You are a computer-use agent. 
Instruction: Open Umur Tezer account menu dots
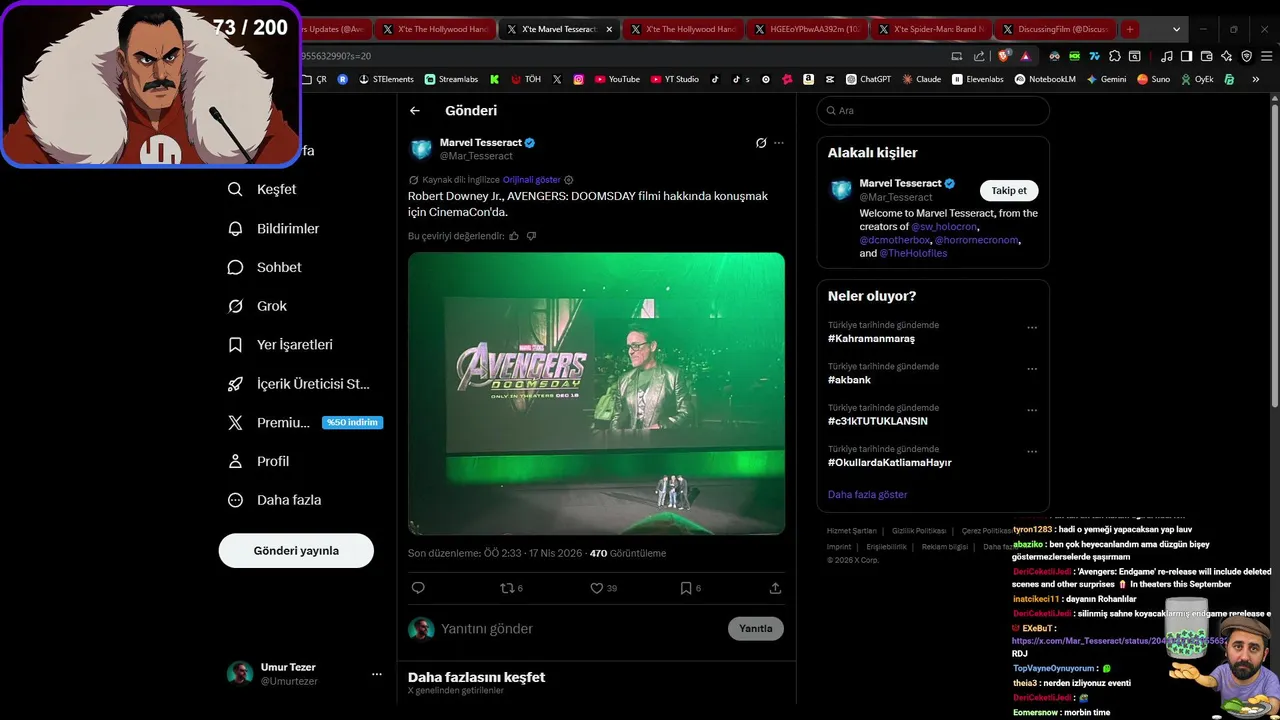(377, 674)
